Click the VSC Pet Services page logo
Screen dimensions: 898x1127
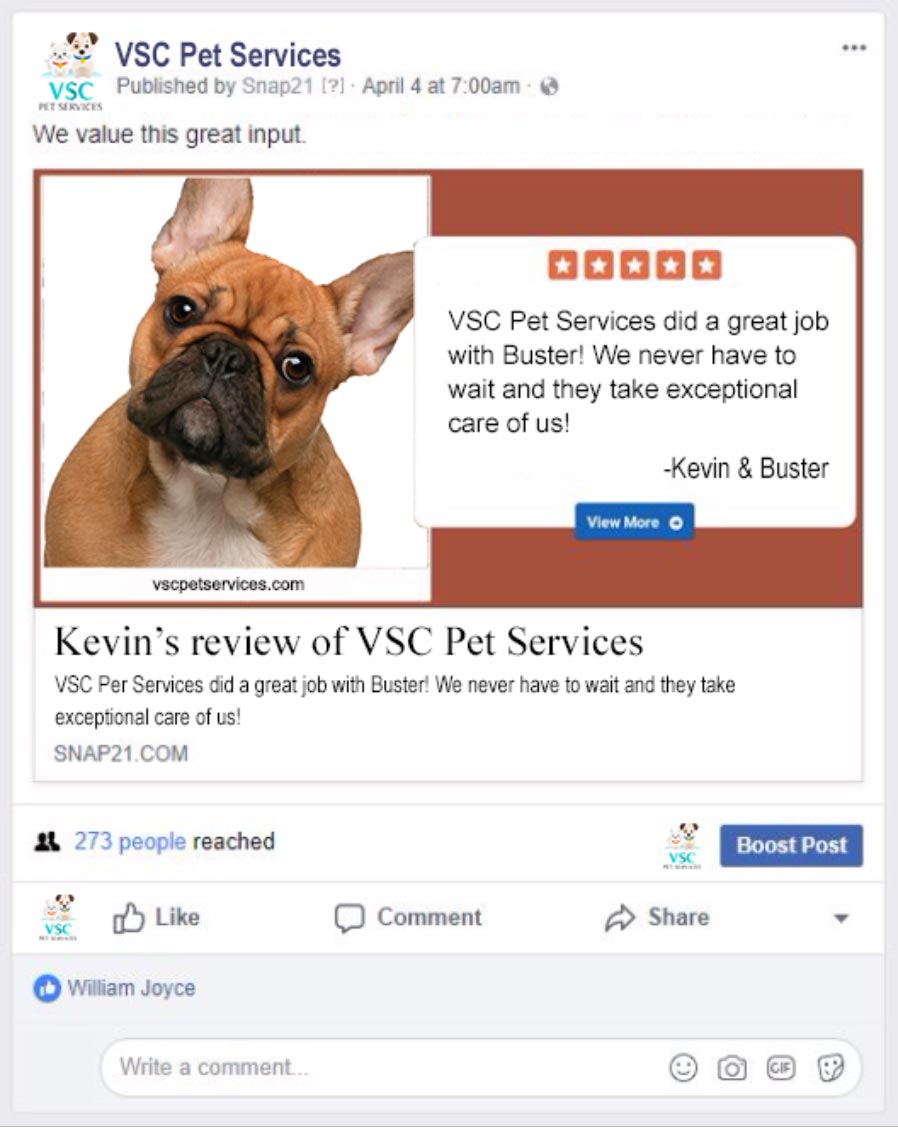[x=70, y=72]
